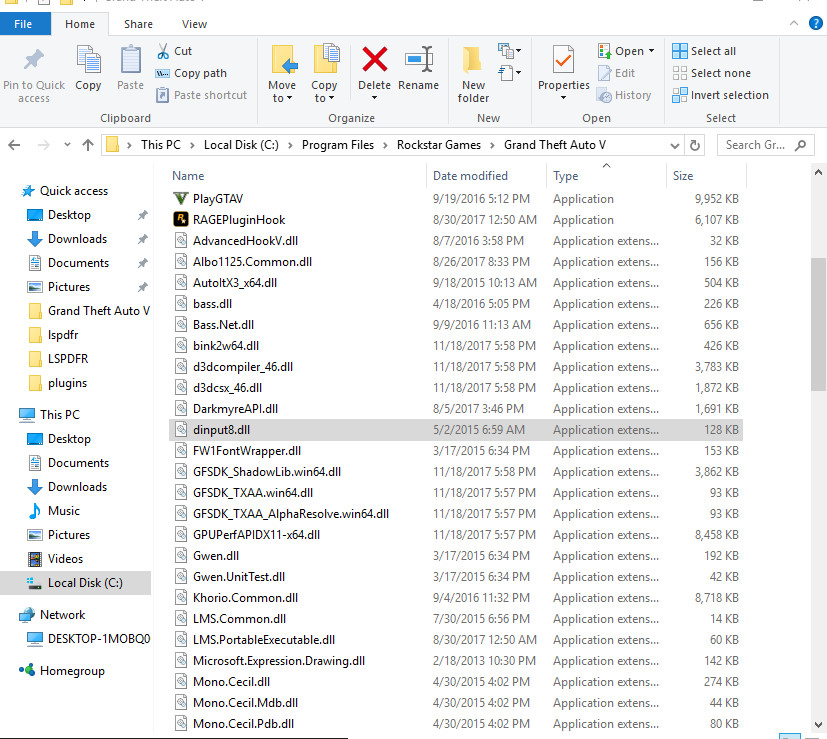This screenshot has height=739, width=827.
Task: Select the dinput8.dll file
Action: (x=456, y=430)
